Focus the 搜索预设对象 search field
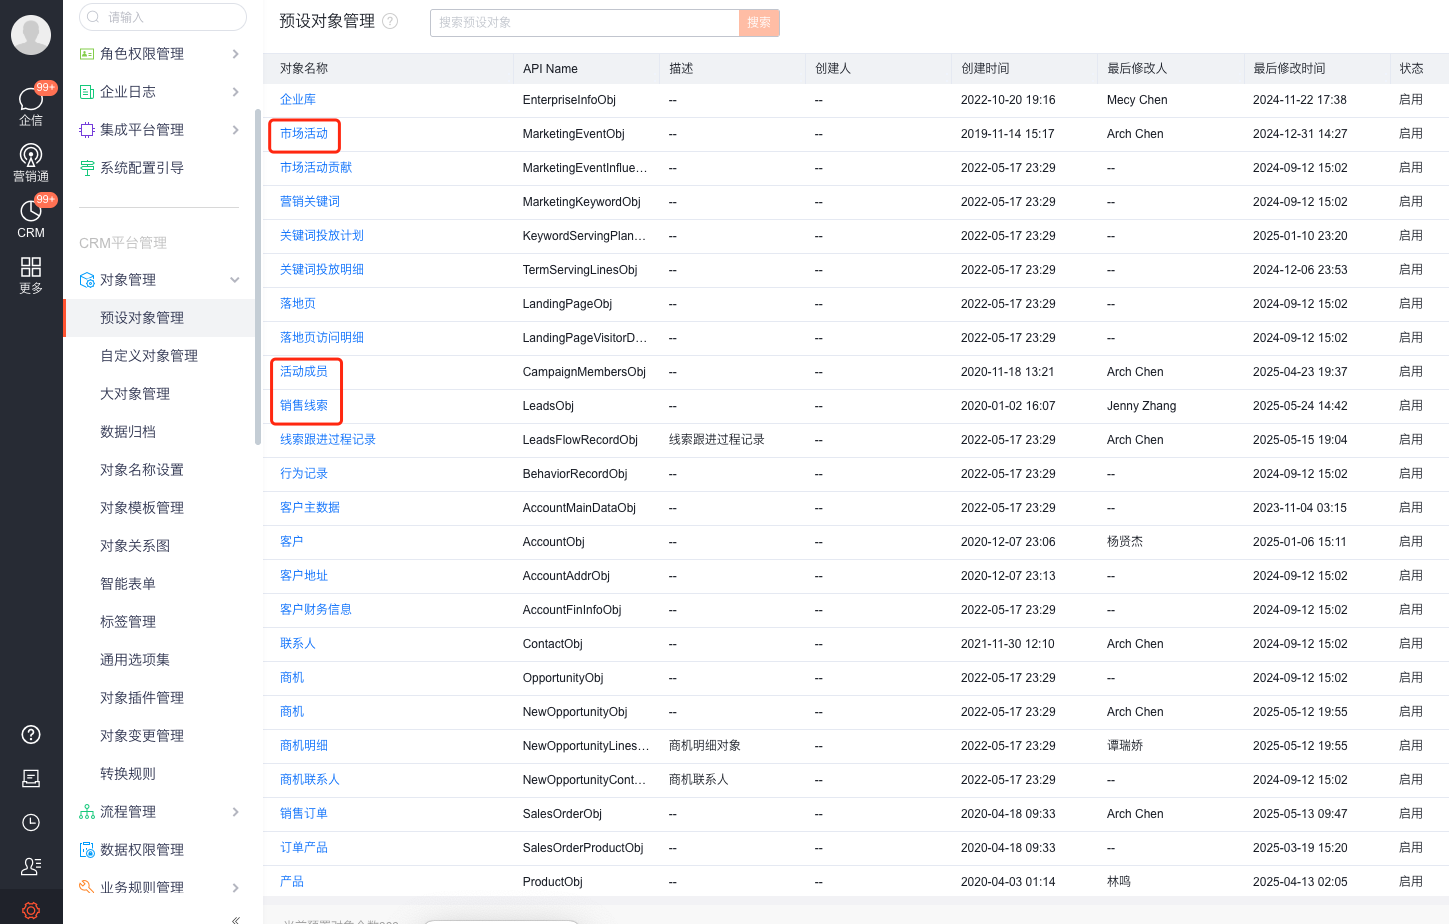 pos(585,22)
